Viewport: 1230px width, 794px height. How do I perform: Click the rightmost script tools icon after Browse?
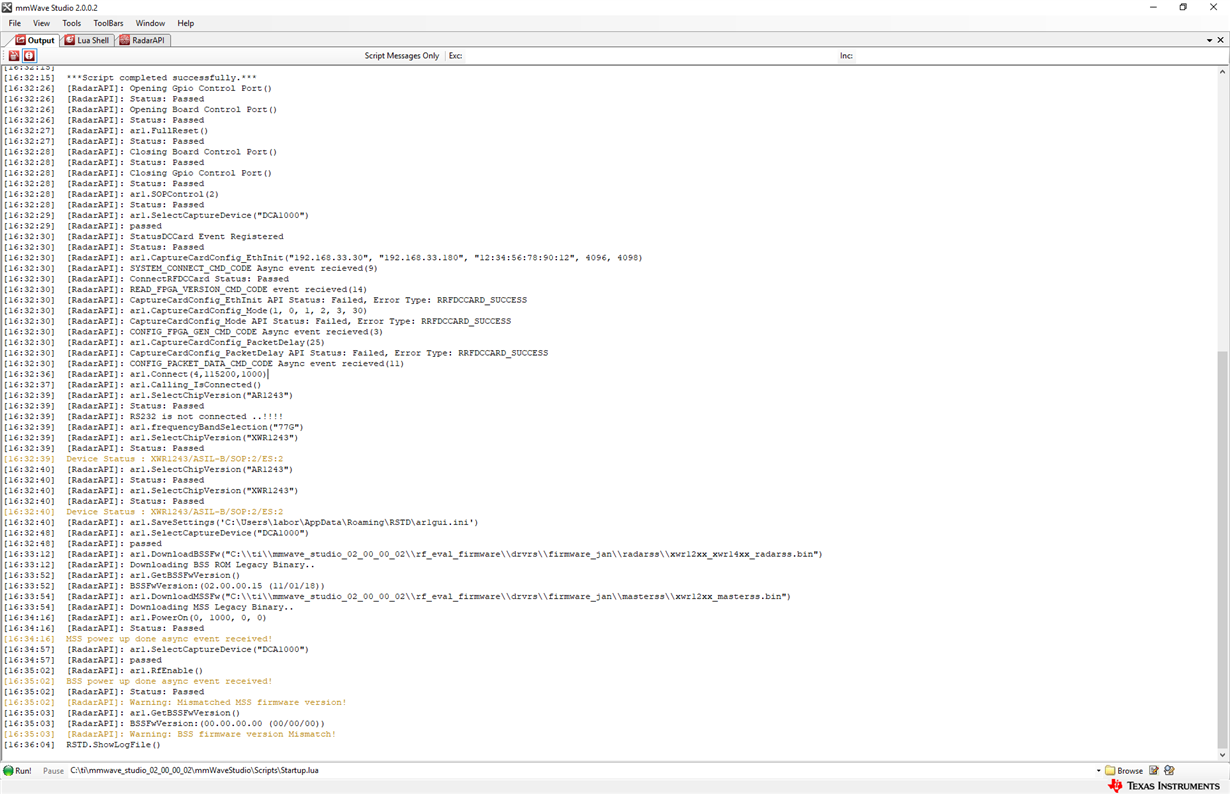coord(1169,771)
